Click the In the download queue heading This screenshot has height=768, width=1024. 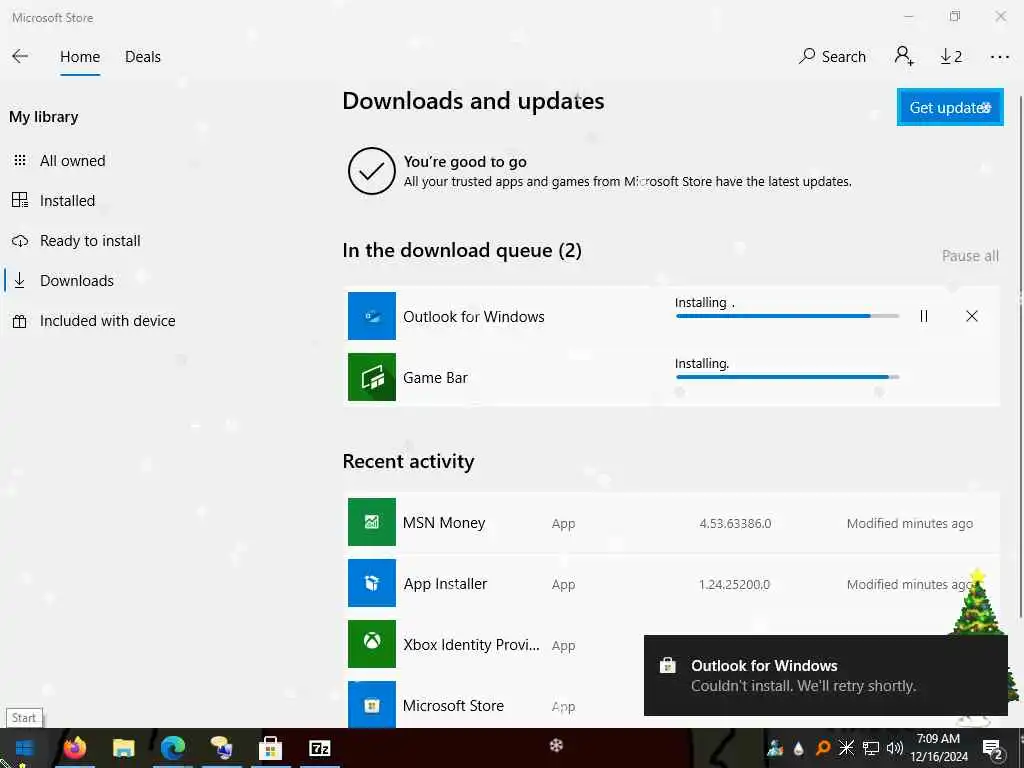coord(462,250)
